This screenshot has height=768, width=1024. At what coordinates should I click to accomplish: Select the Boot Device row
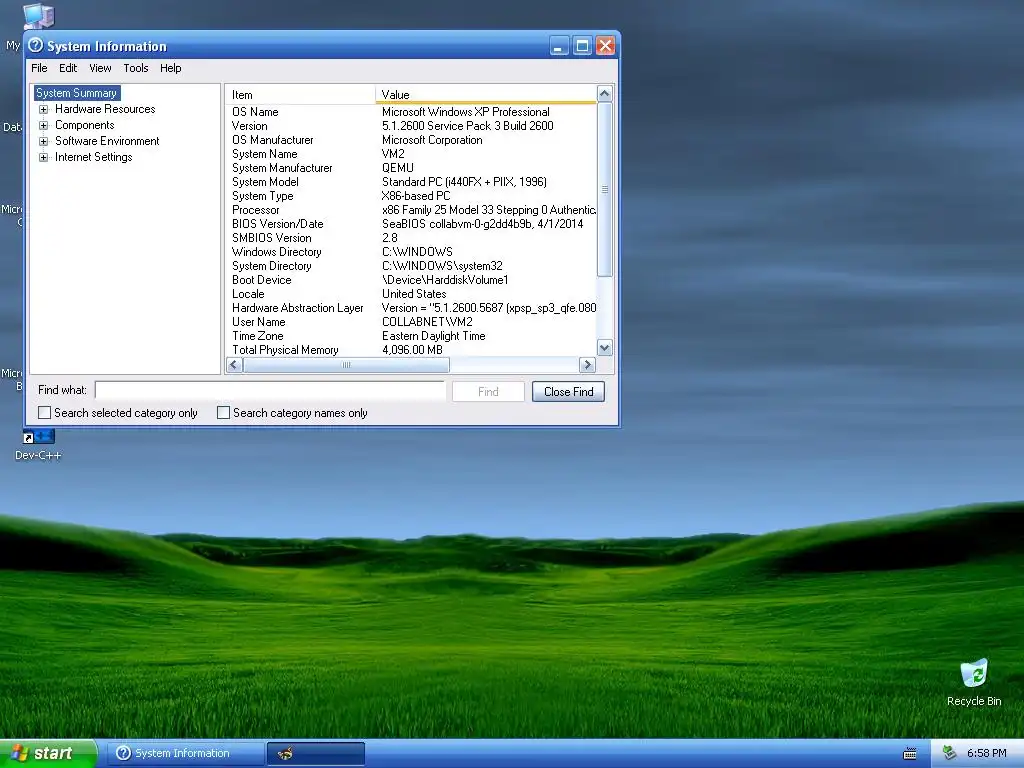411,280
